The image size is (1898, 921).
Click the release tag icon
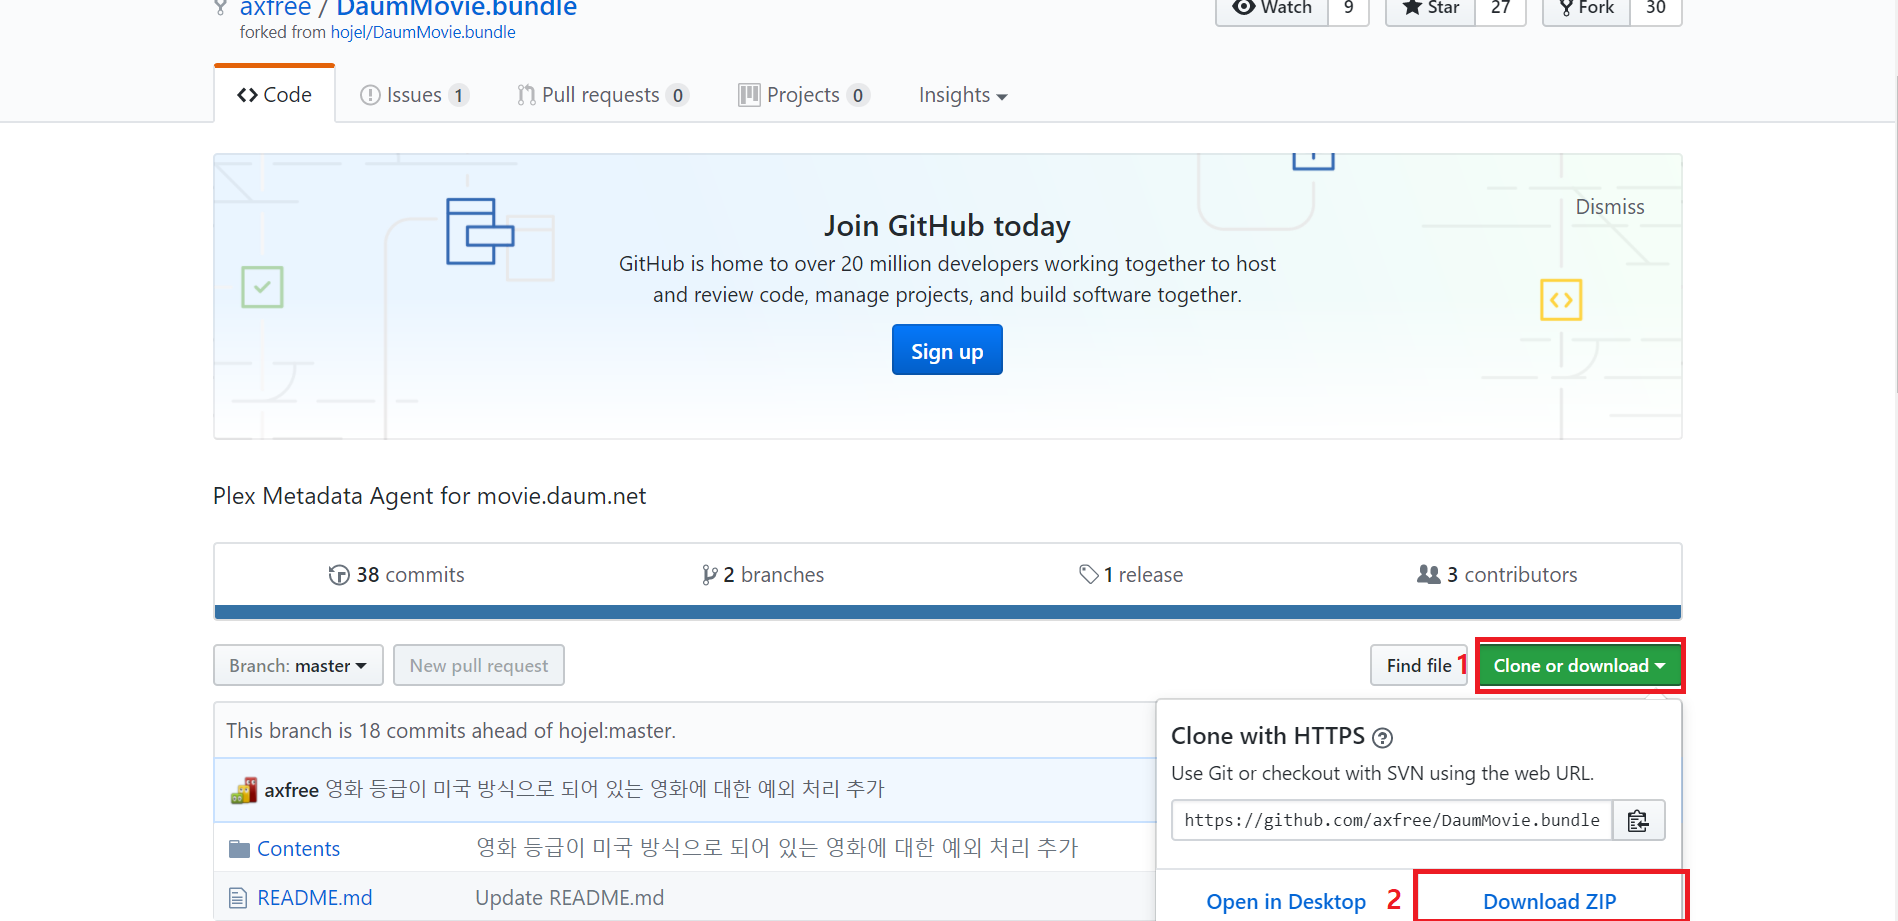click(x=1089, y=575)
